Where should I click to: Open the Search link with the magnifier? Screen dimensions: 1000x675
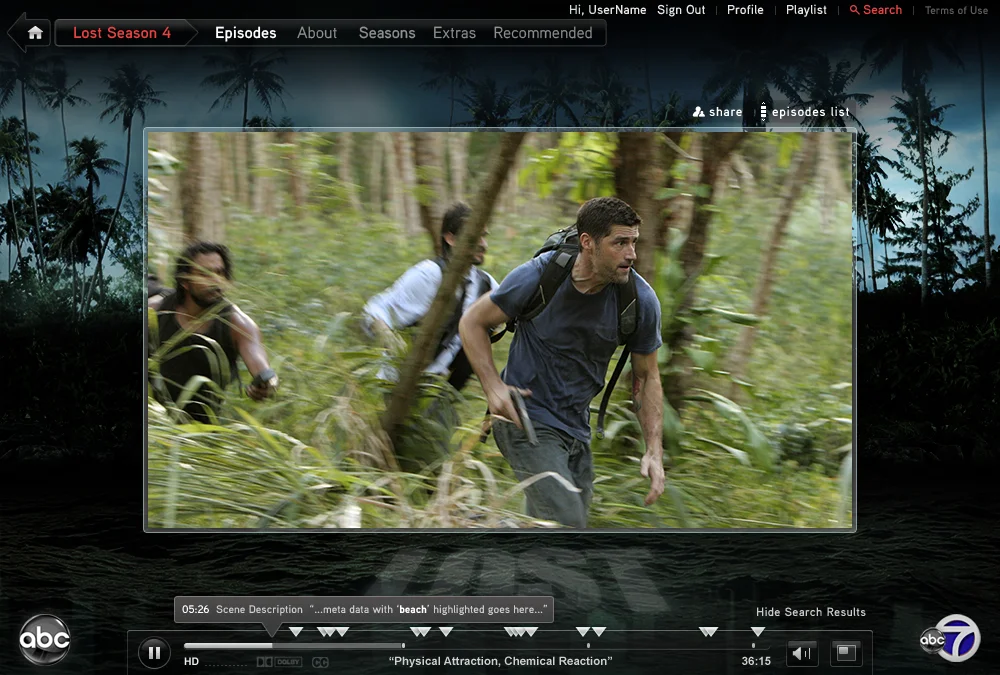(876, 10)
